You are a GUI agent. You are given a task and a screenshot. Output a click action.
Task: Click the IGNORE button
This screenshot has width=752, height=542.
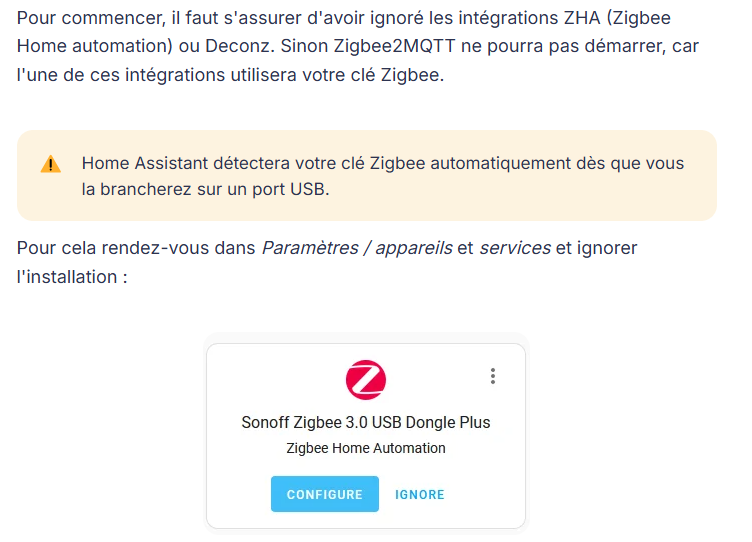pos(420,494)
